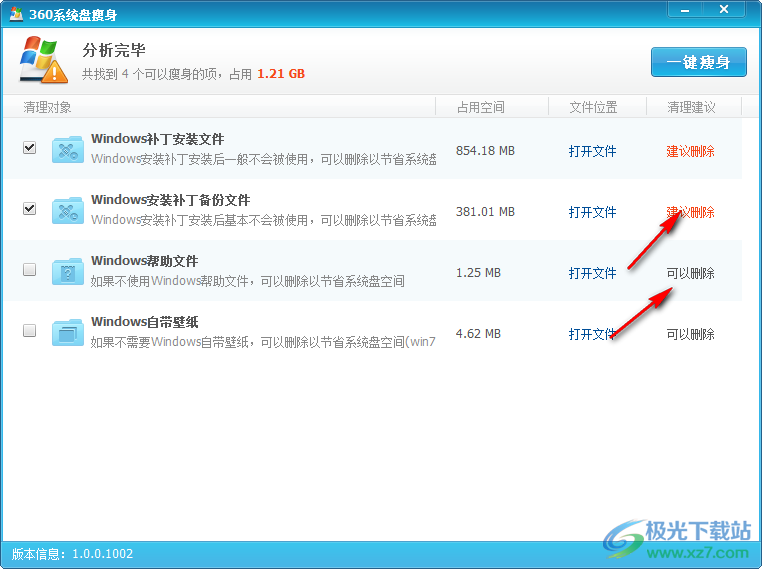The height and width of the screenshot is (569, 762).
Task: Click the 清理对象 column header
Action: tap(47, 107)
